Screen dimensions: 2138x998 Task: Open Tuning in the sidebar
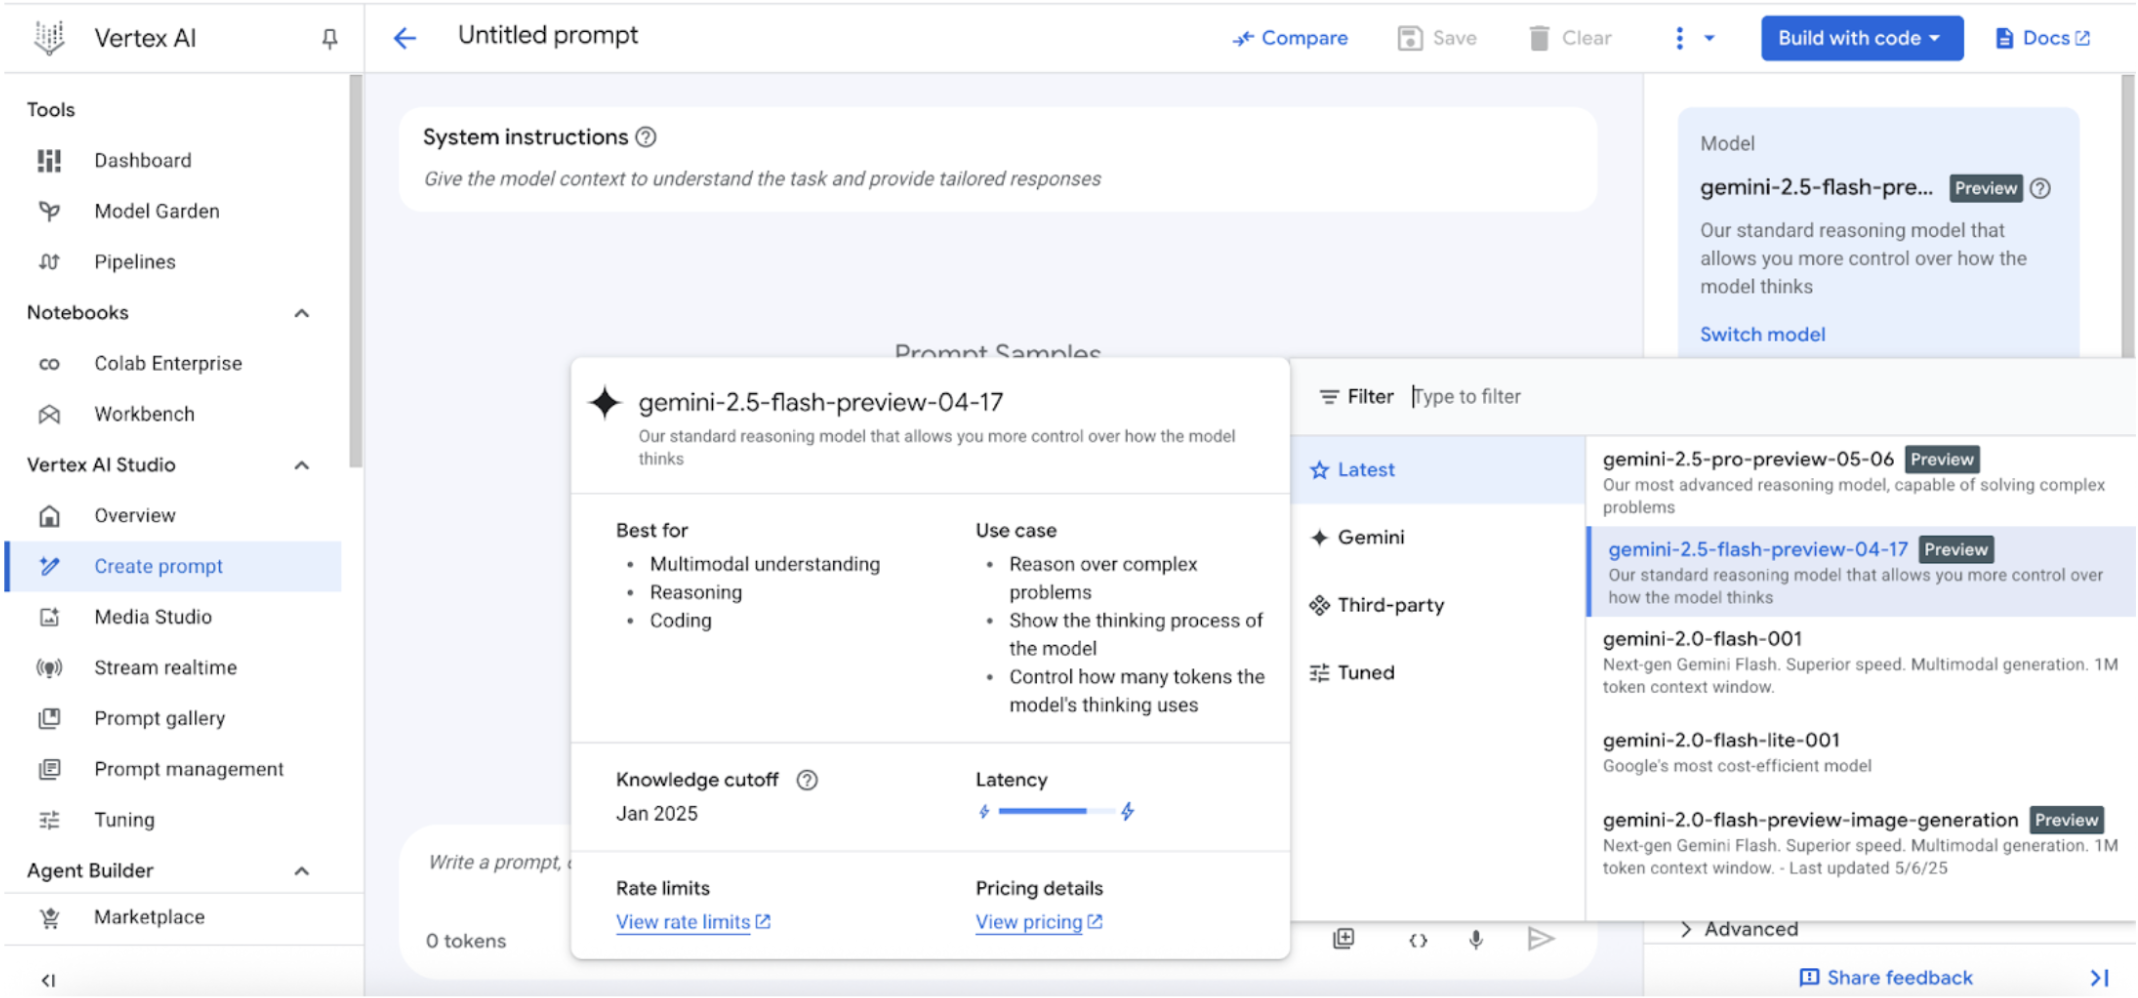pos(124,820)
